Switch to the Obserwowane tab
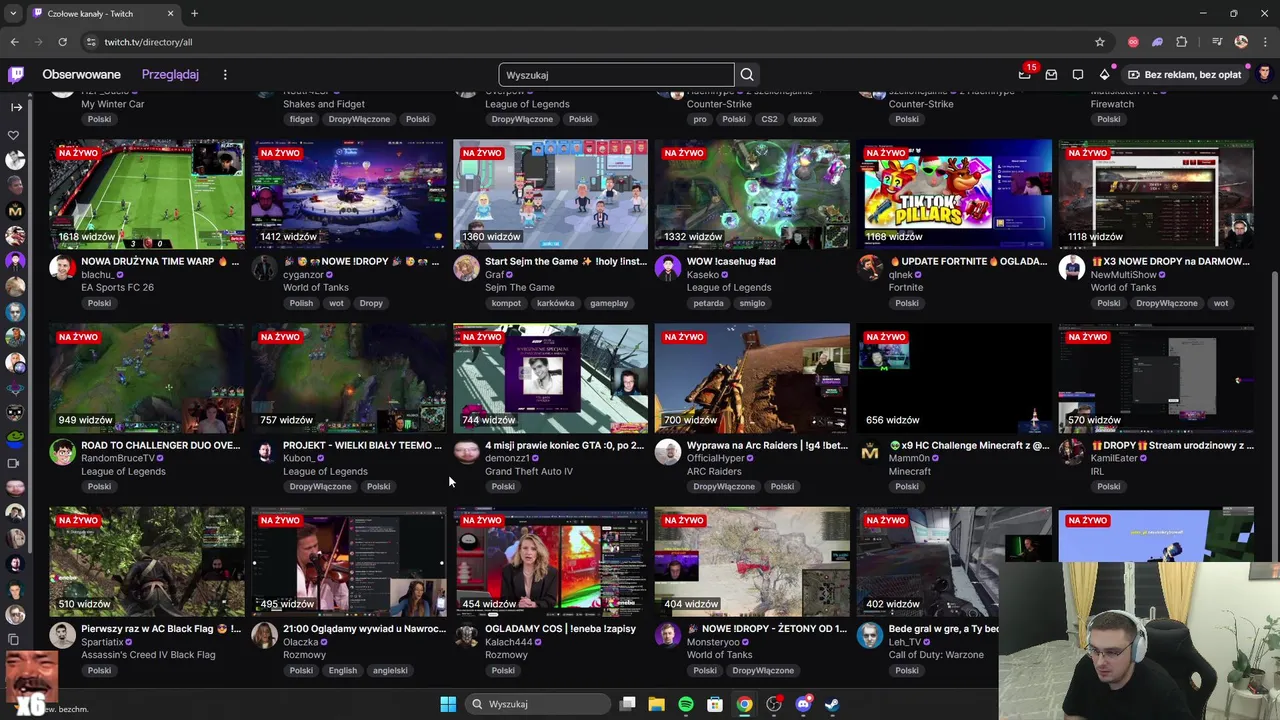This screenshot has height=720, width=1280. [x=81, y=75]
